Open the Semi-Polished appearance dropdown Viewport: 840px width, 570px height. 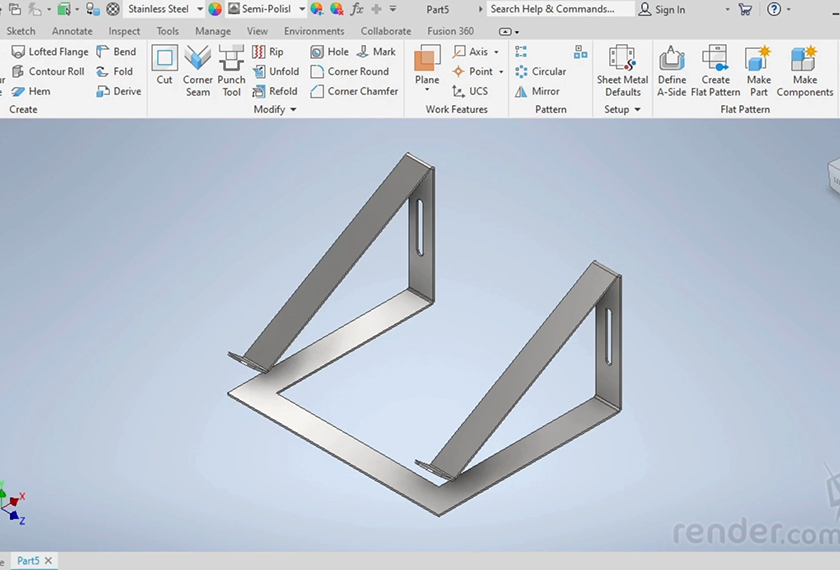pos(302,9)
